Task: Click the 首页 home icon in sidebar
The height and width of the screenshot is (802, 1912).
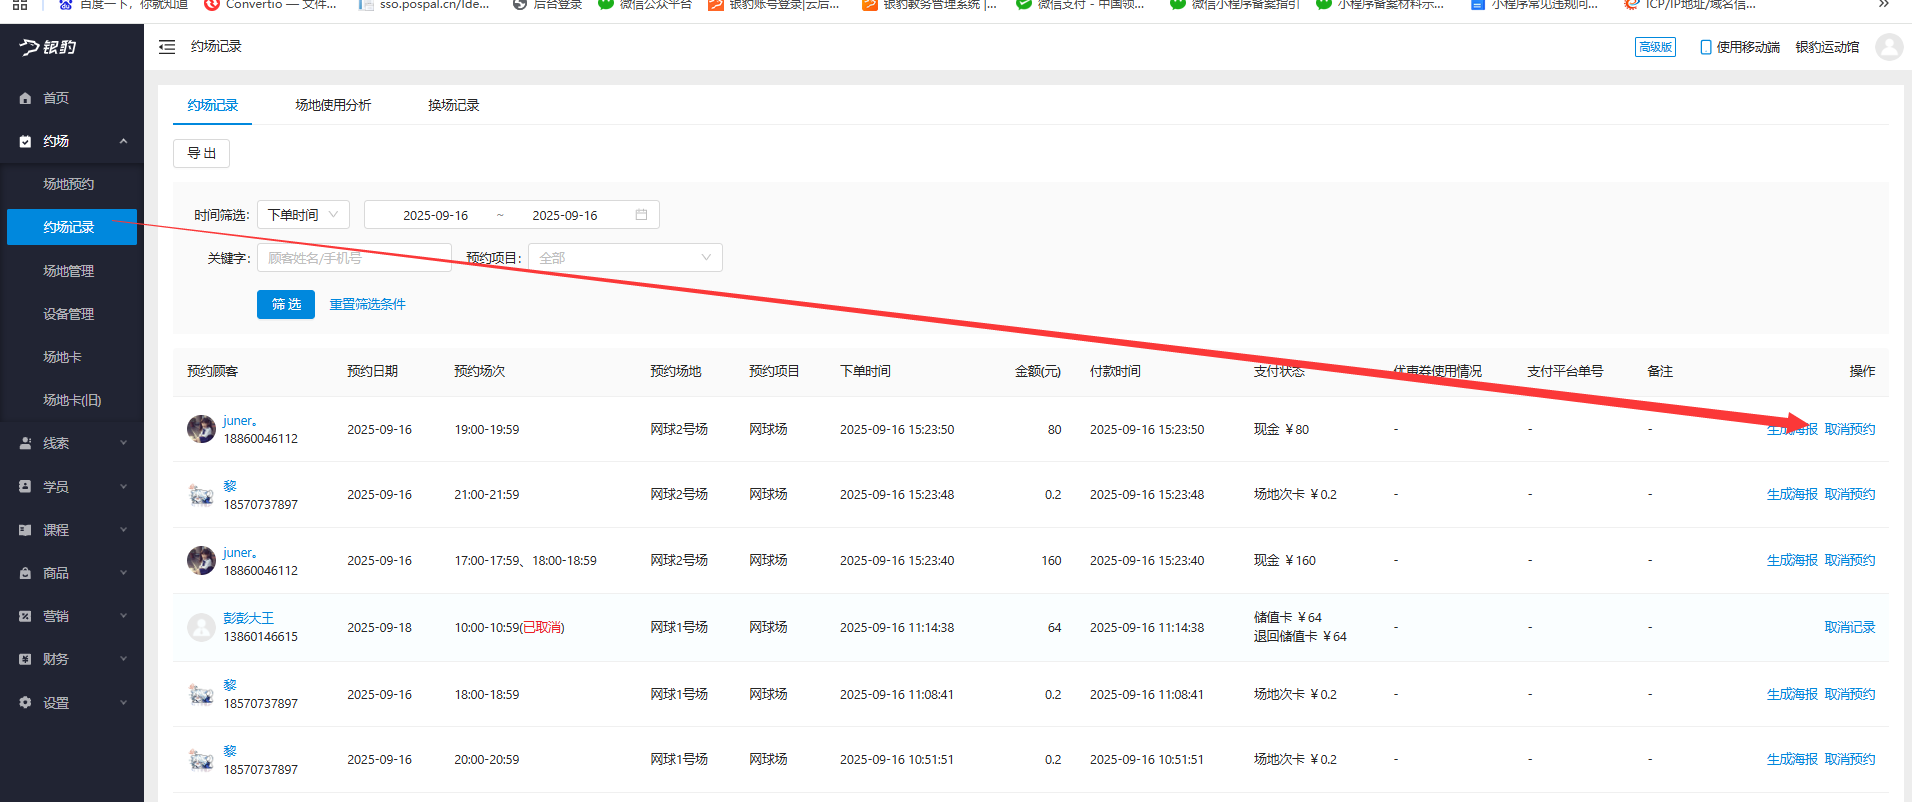Action: coord(25,98)
